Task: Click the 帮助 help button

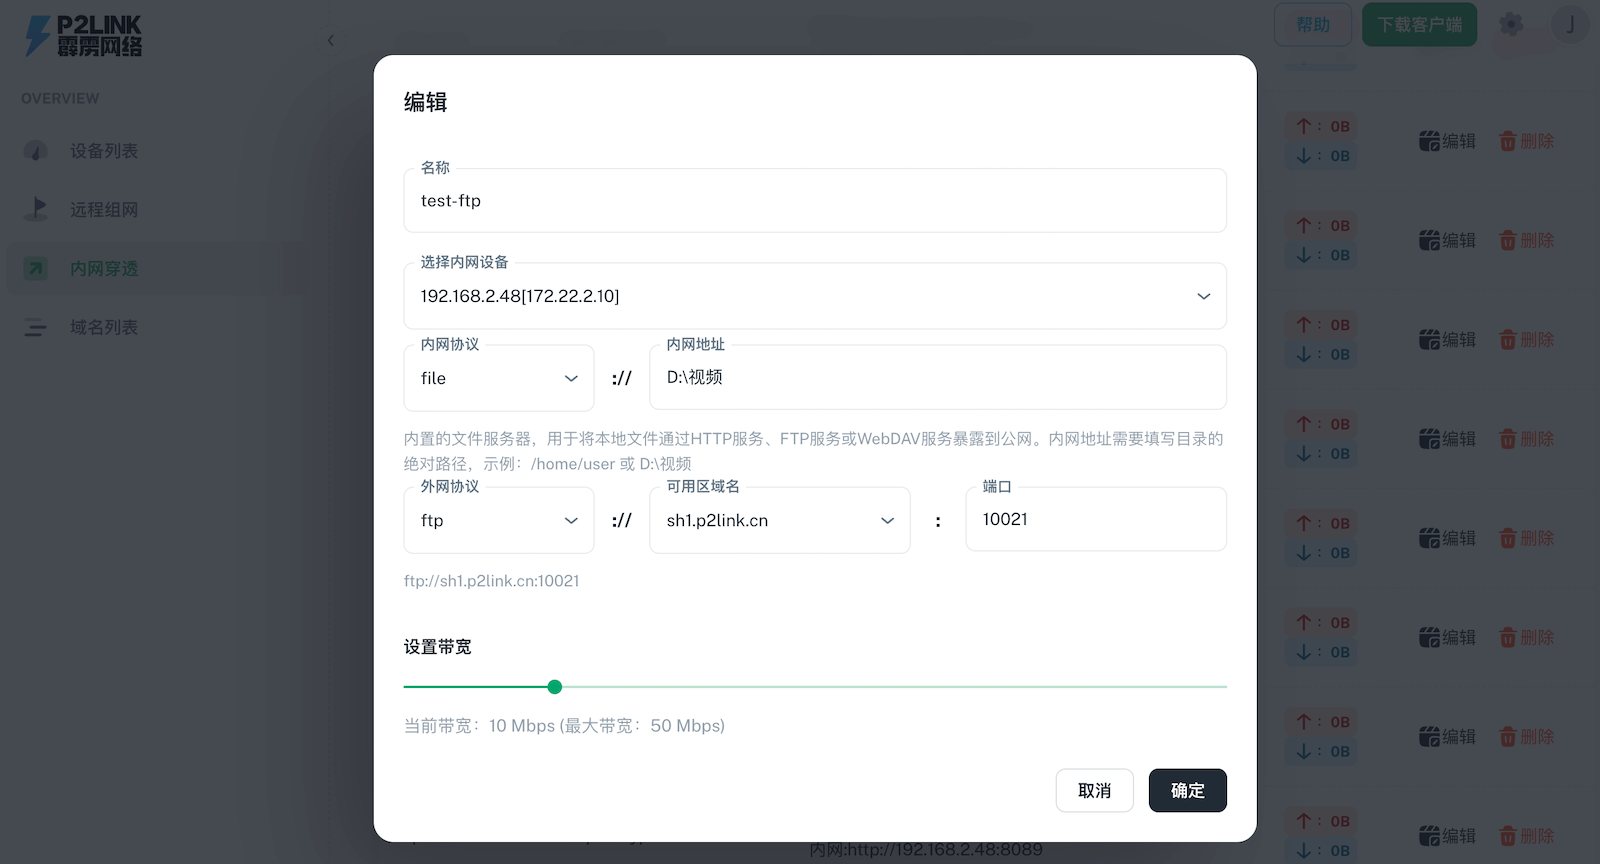Action: tap(1313, 25)
